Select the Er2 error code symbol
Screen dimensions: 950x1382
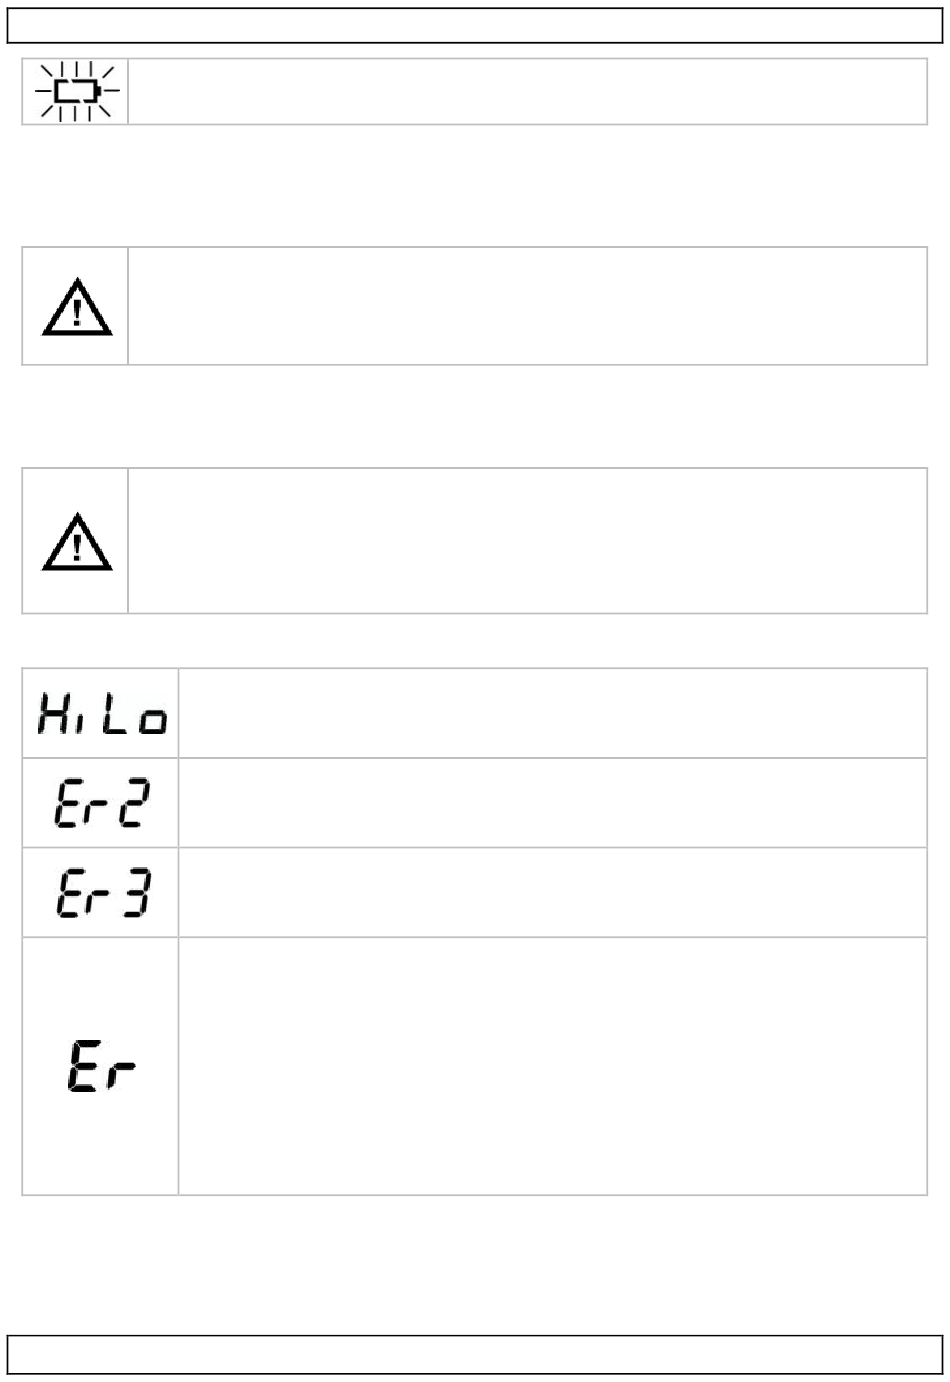click(102, 802)
